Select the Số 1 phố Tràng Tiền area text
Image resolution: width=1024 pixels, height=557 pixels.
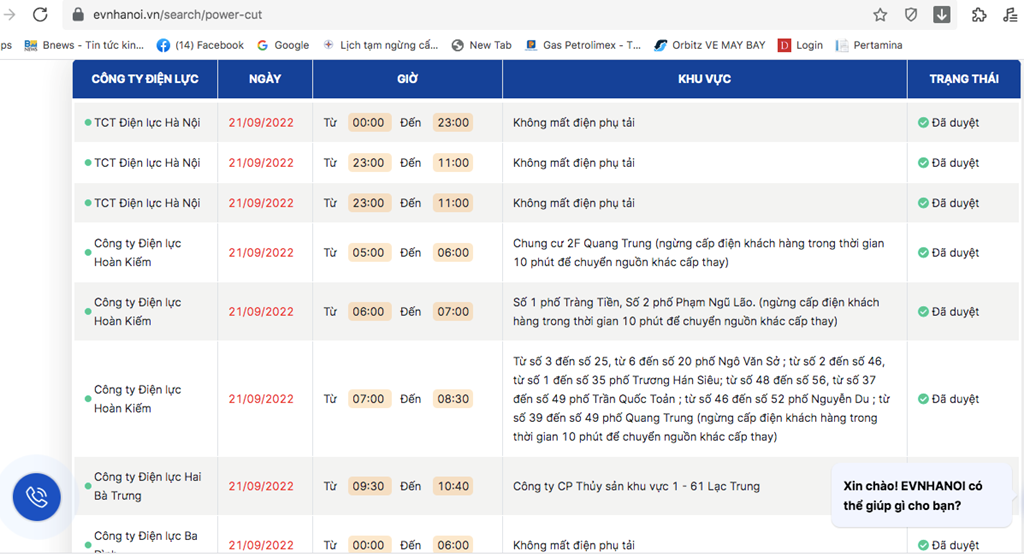696,311
